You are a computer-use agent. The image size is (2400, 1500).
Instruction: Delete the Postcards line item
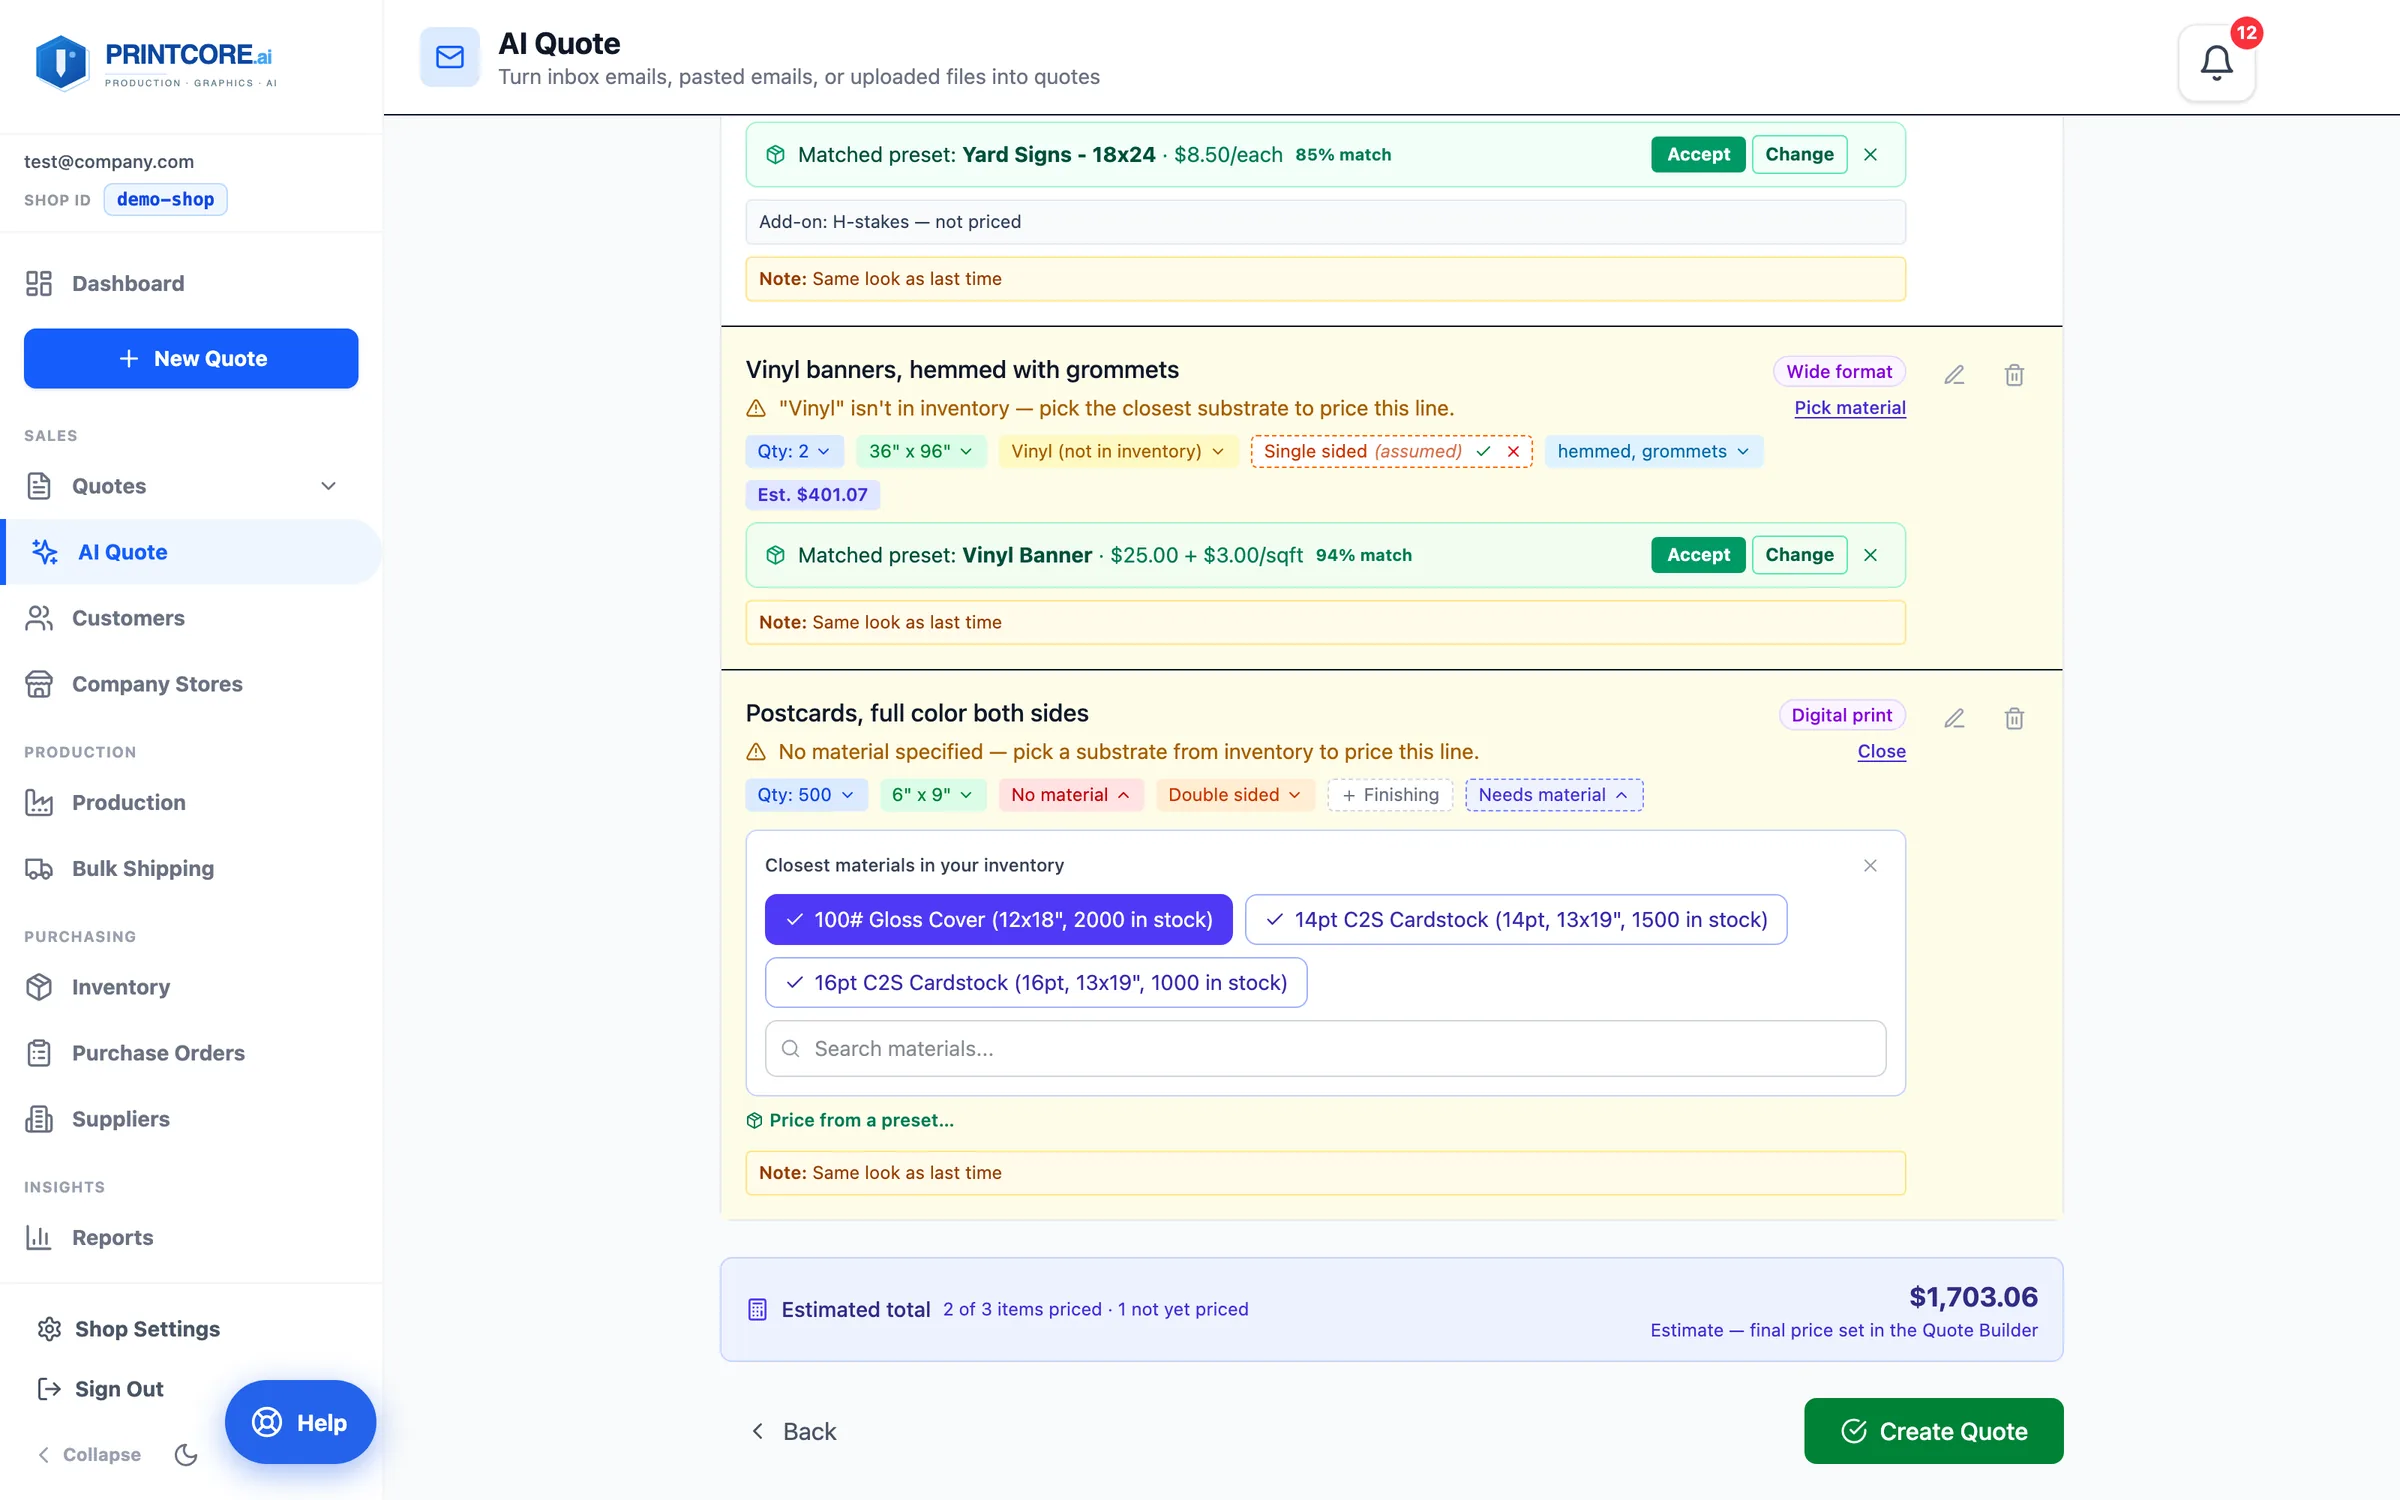pyautogui.click(x=2014, y=718)
